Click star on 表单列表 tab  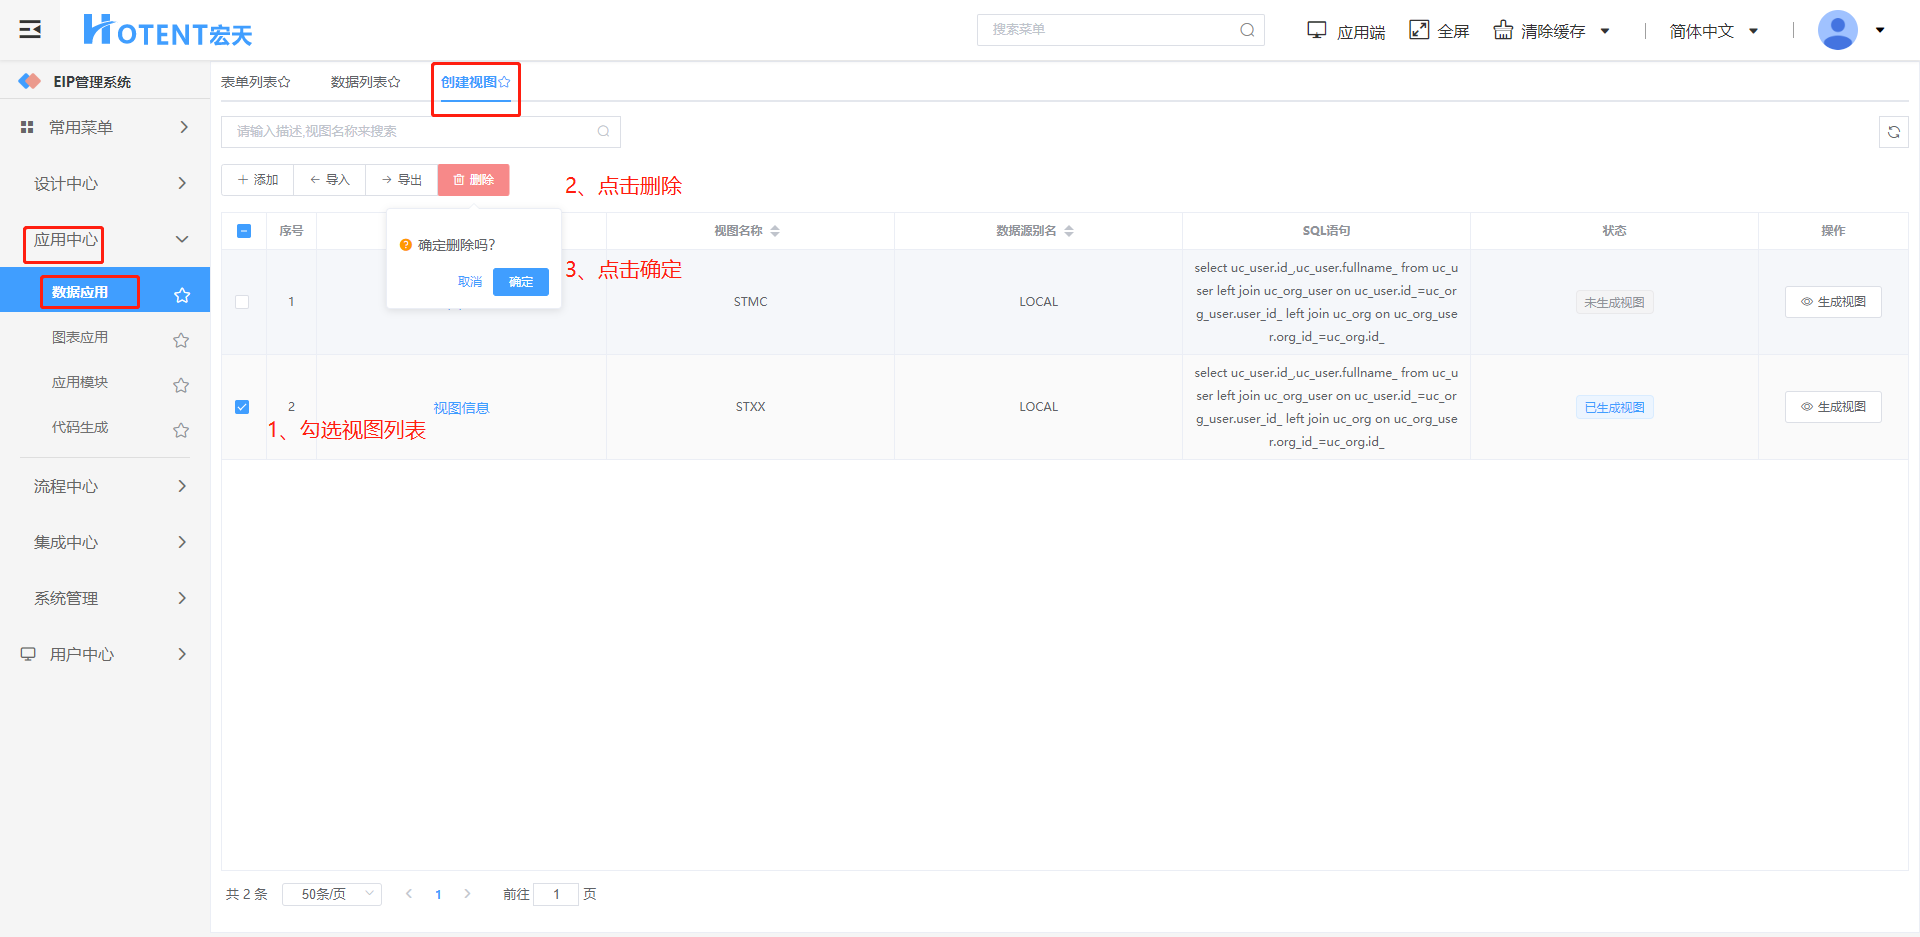pos(285,82)
